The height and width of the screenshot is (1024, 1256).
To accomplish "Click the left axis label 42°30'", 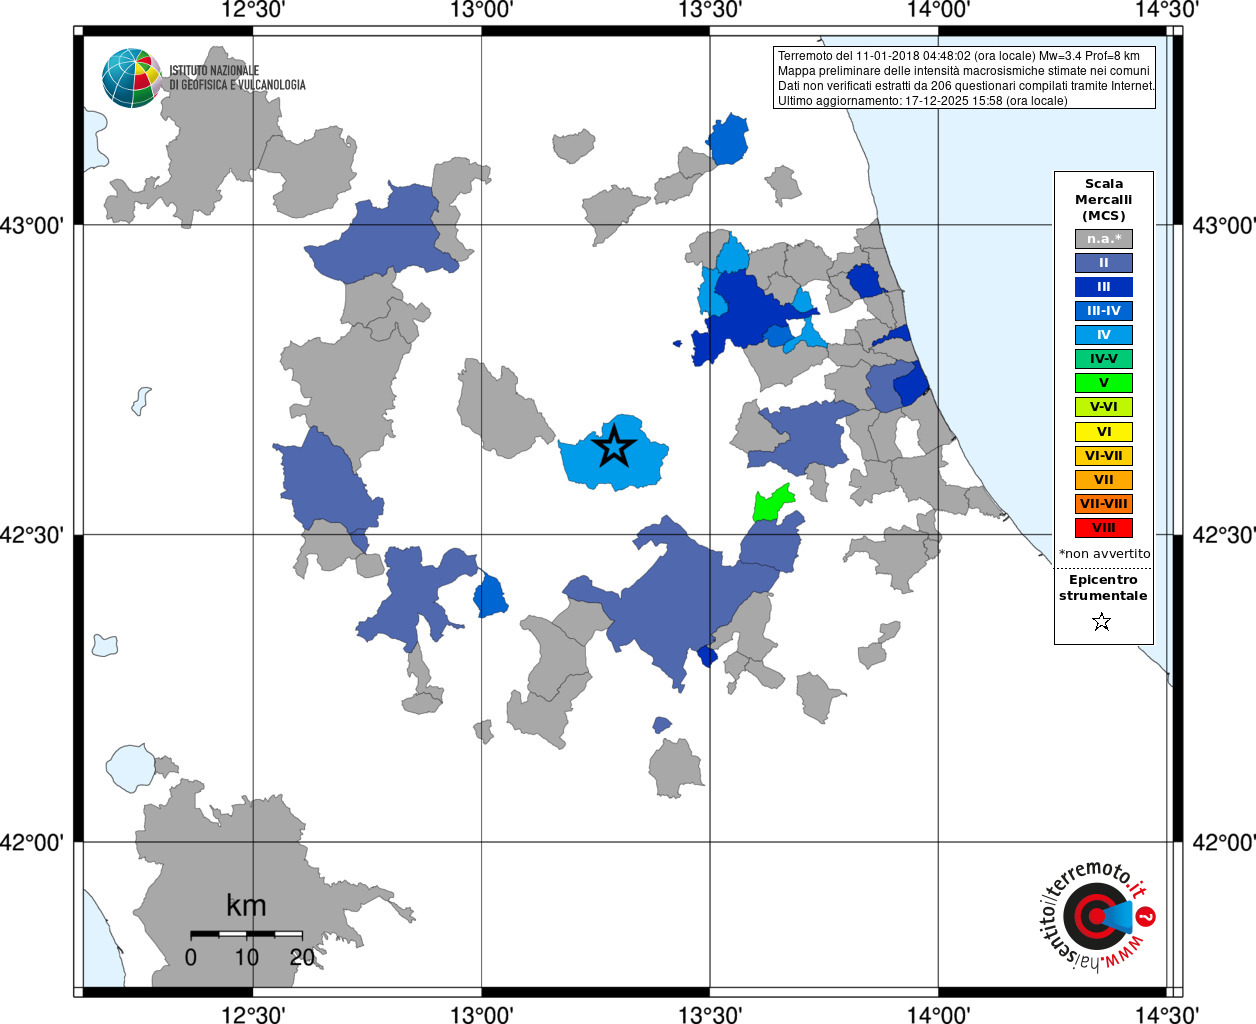I will 32,535.
